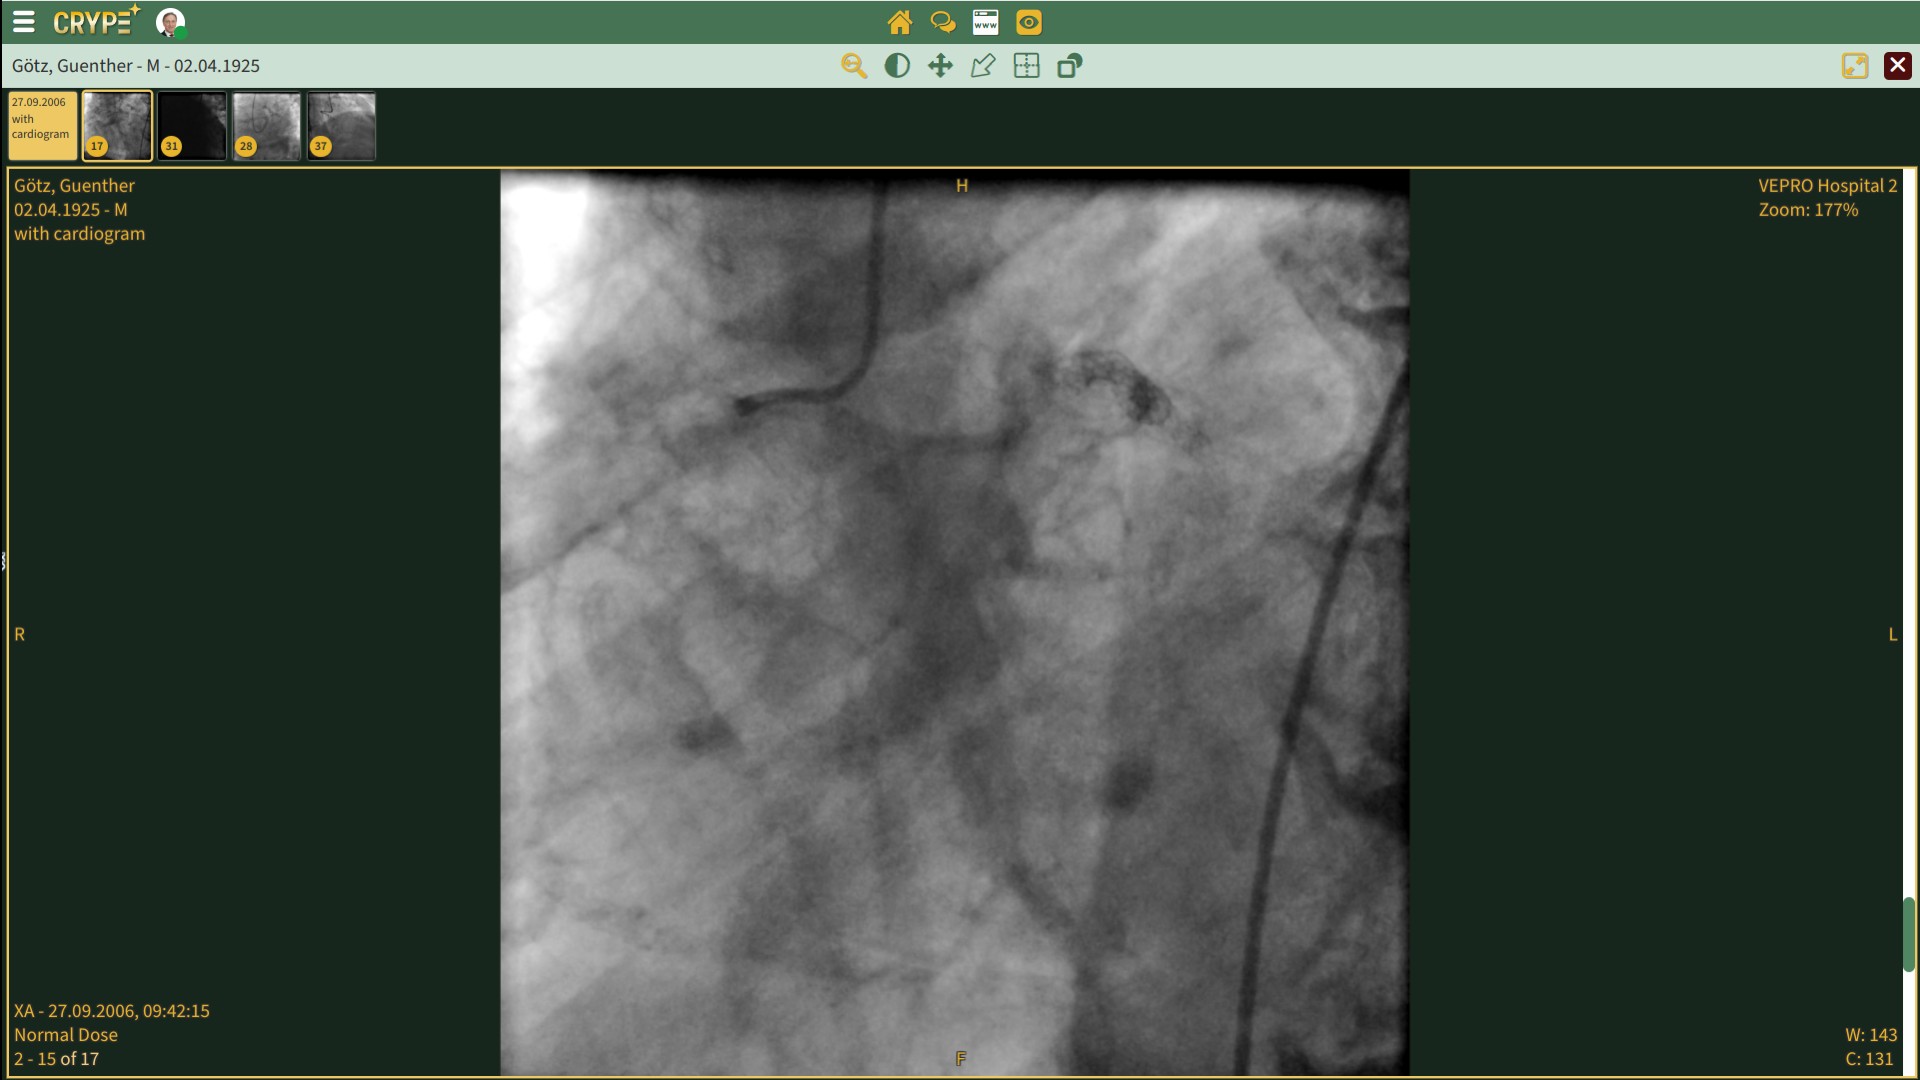1920x1080 pixels.
Task: Open the www browser window icon
Action: 985,22
